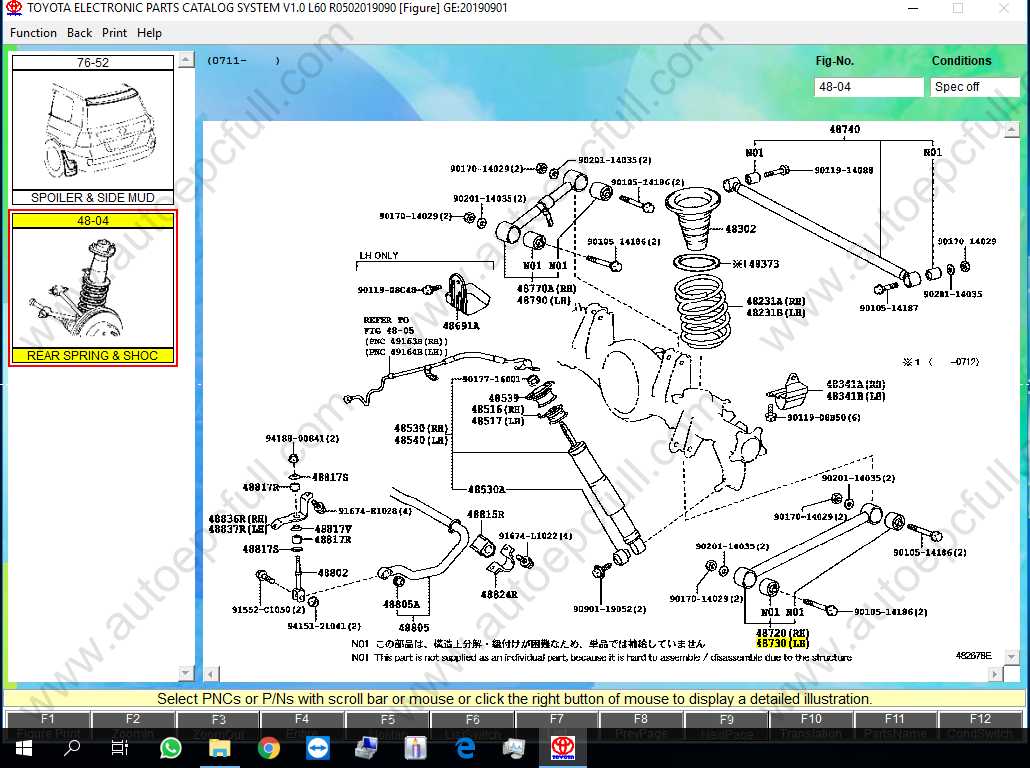Click the Conditions field showing Spec off
The width and height of the screenshot is (1030, 768).
point(975,87)
